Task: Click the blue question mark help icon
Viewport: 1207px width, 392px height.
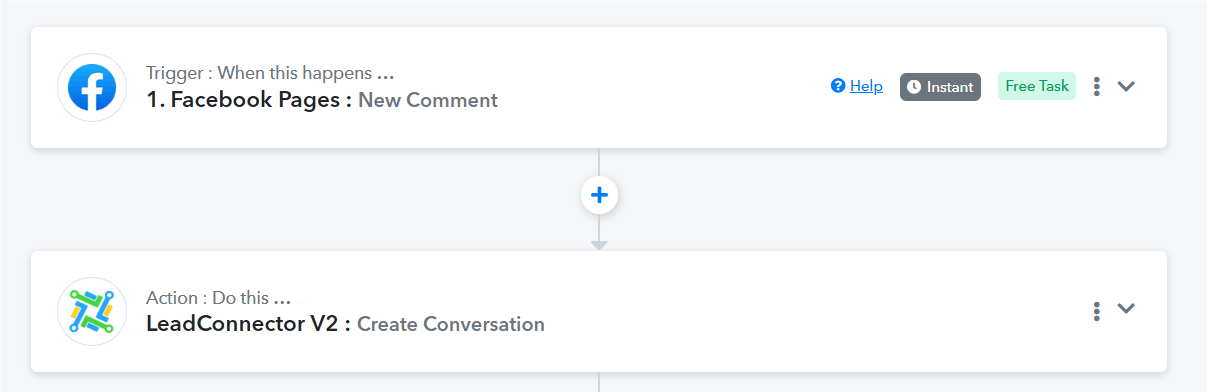Action: (x=838, y=86)
